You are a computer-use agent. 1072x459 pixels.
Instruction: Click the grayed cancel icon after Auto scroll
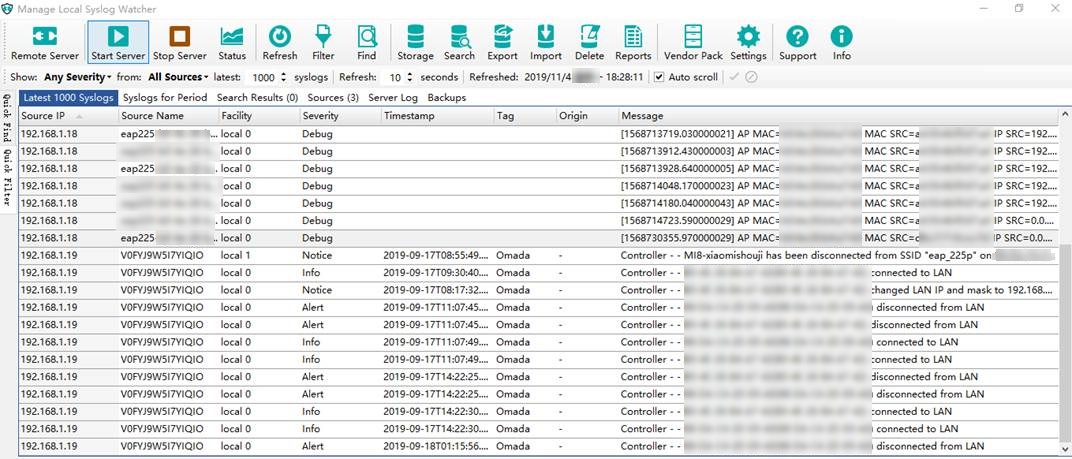pyautogui.click(x=751, y=77)
